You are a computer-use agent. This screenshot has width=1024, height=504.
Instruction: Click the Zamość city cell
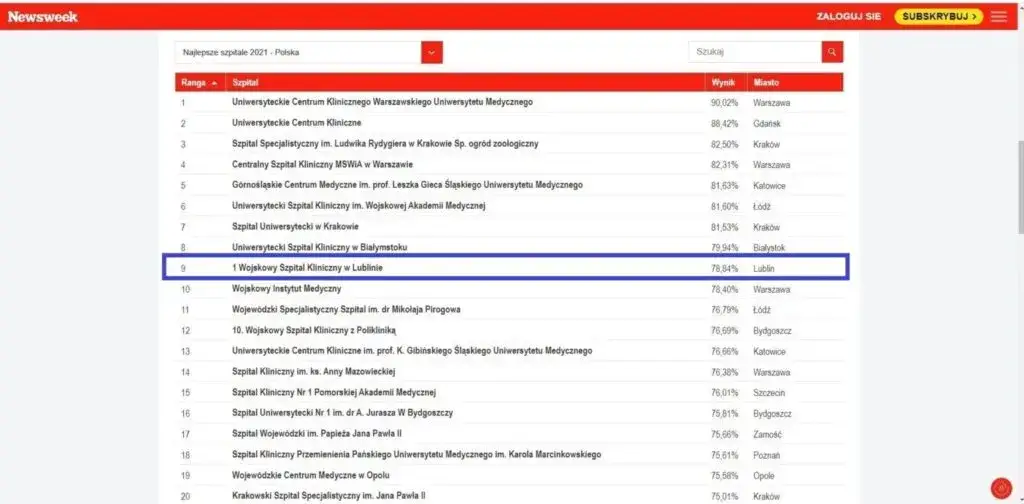click(767, 434)
